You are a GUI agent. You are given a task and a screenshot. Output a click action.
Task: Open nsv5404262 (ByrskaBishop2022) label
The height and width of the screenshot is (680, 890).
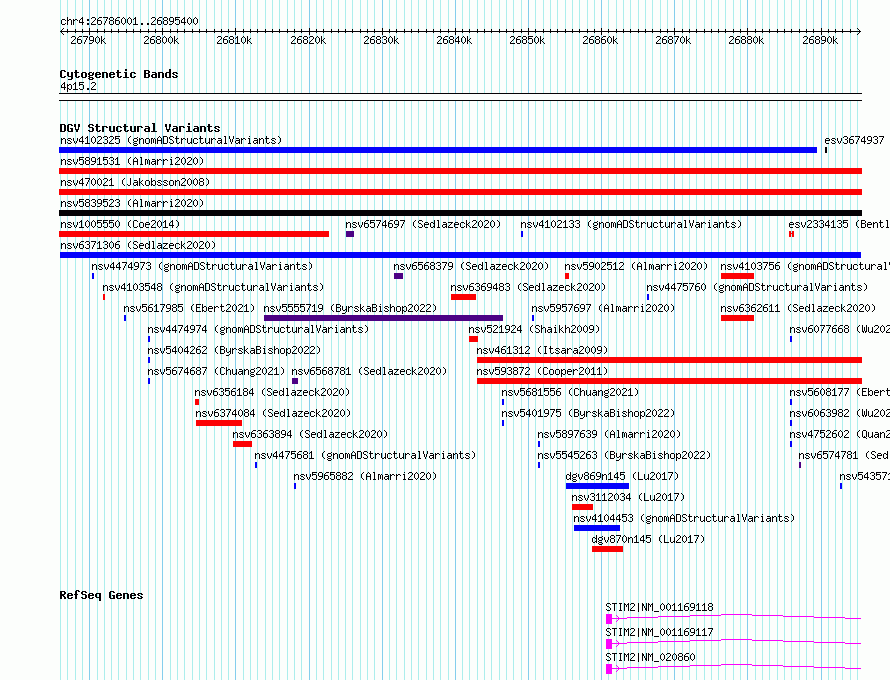click(234, 350)
